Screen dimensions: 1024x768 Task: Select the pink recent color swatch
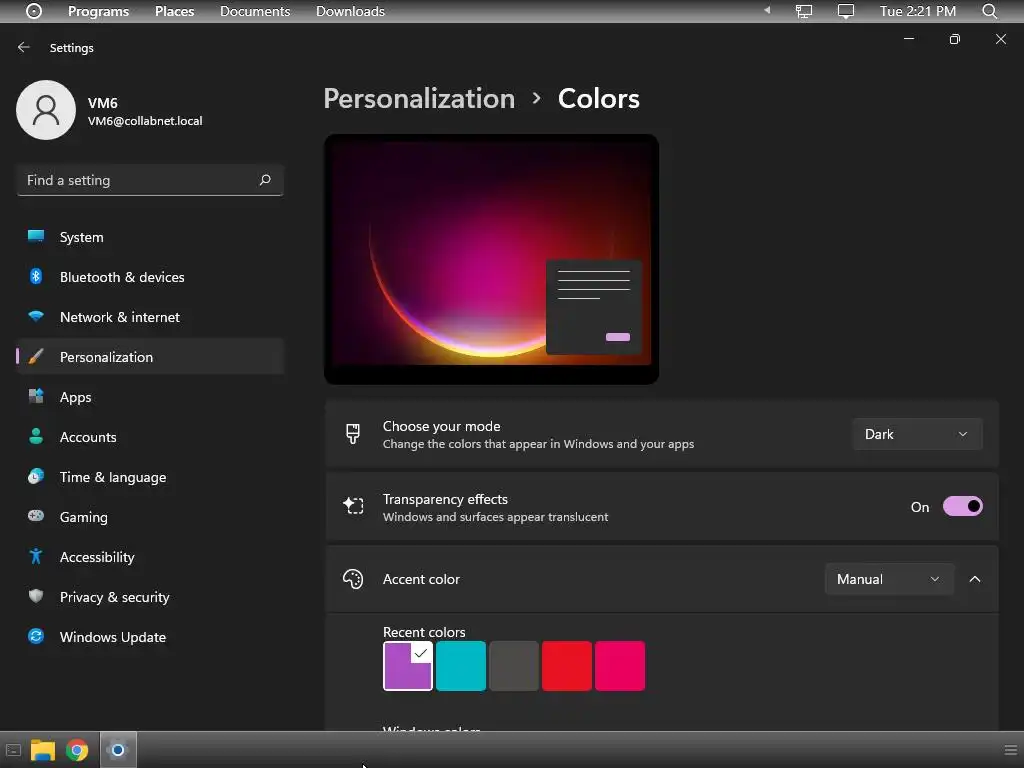[620, 665]
